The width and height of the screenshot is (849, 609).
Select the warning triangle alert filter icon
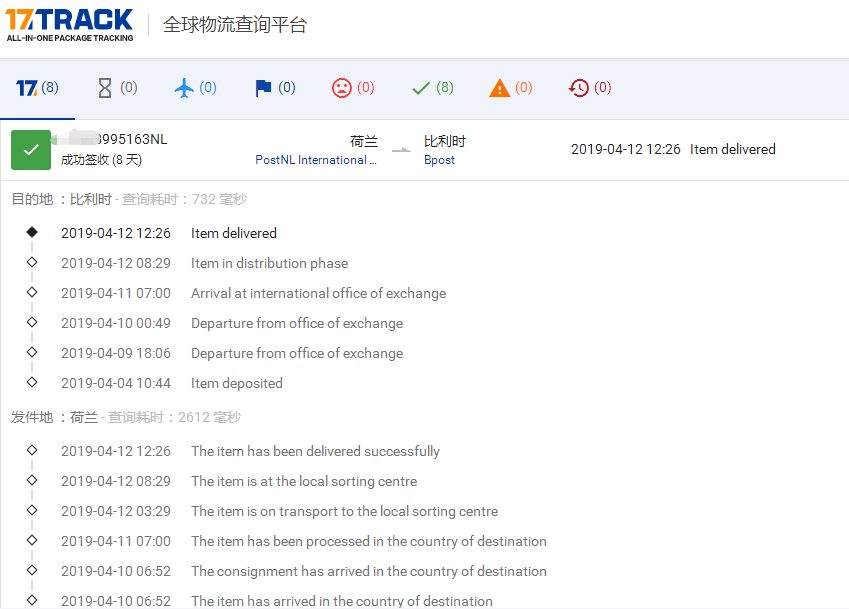498,87
